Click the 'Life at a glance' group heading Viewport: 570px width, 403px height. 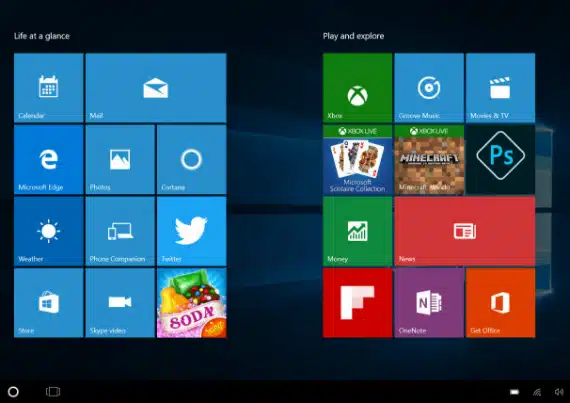42,36
